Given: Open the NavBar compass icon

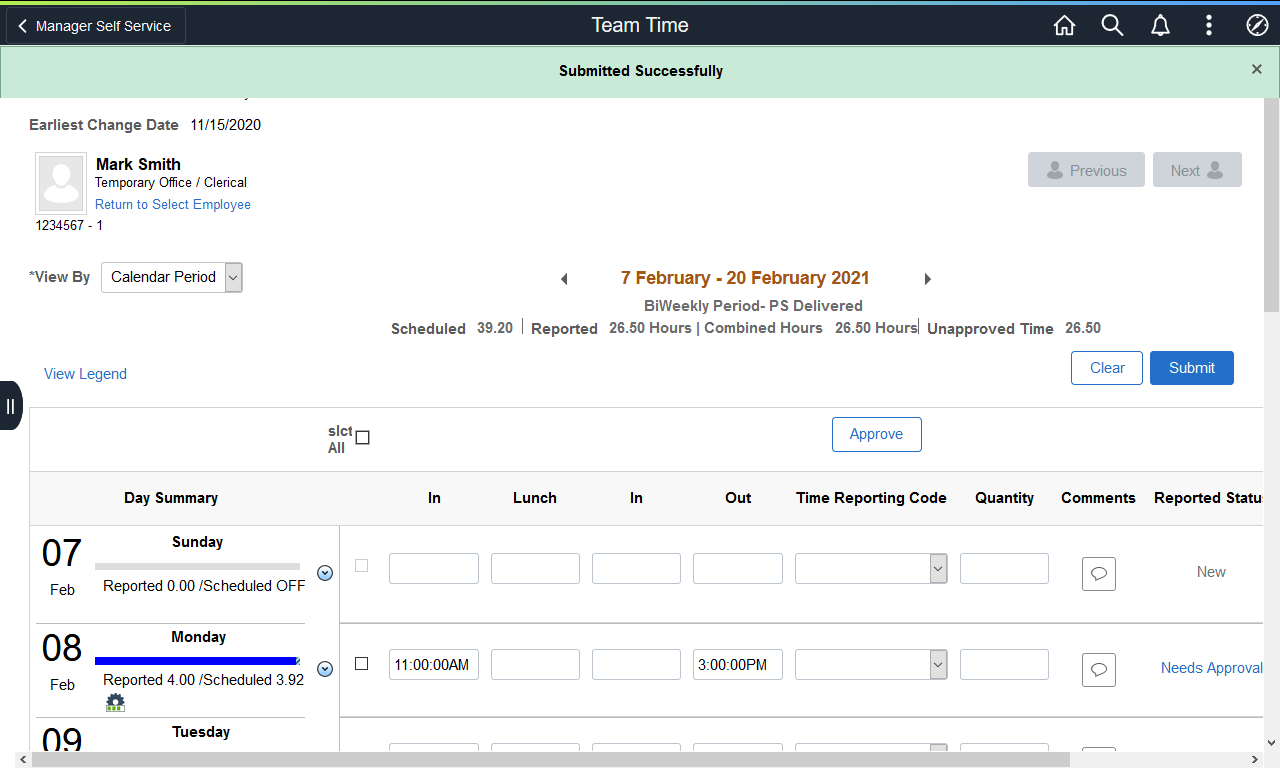Looking at the screenshot, I should click(x=1257, y=26).
